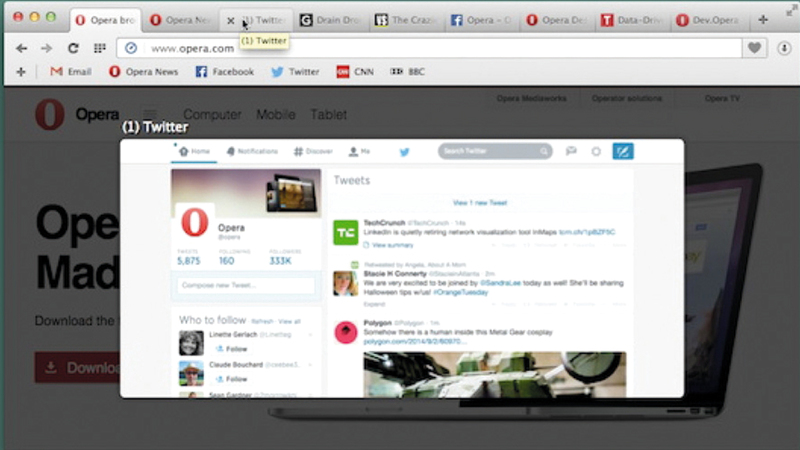This screenshot has height=450, width=800.
Task: Click Me in the Twitter preview
Action: 359,152
